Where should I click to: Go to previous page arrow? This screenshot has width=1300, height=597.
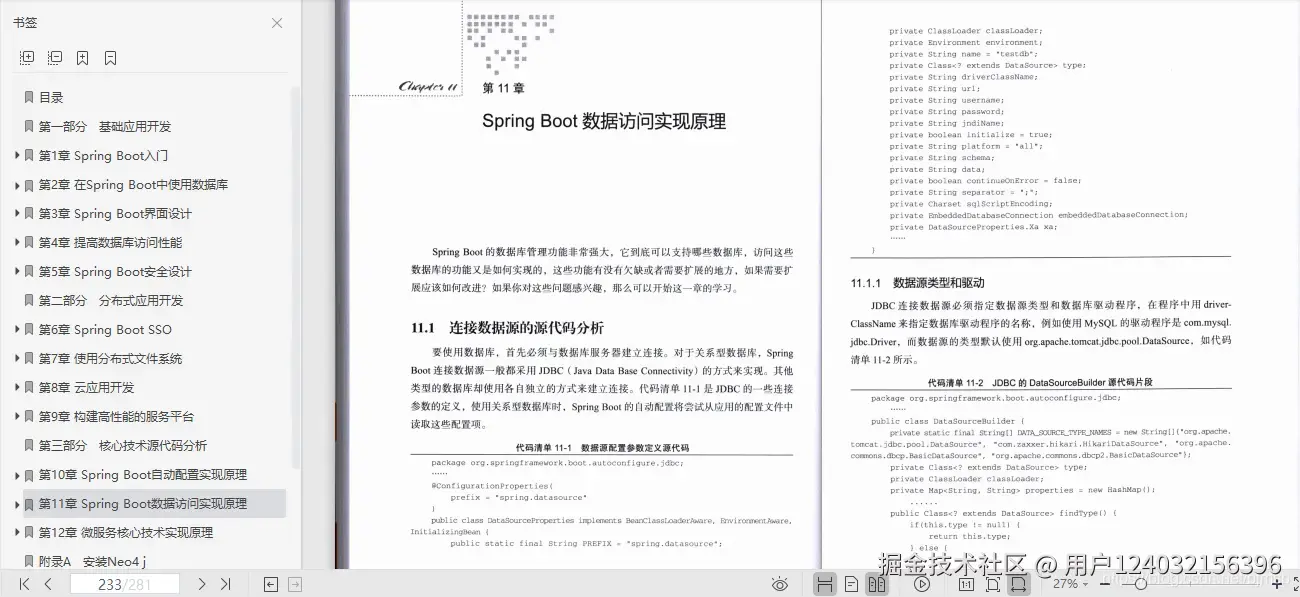coord(48,584)
